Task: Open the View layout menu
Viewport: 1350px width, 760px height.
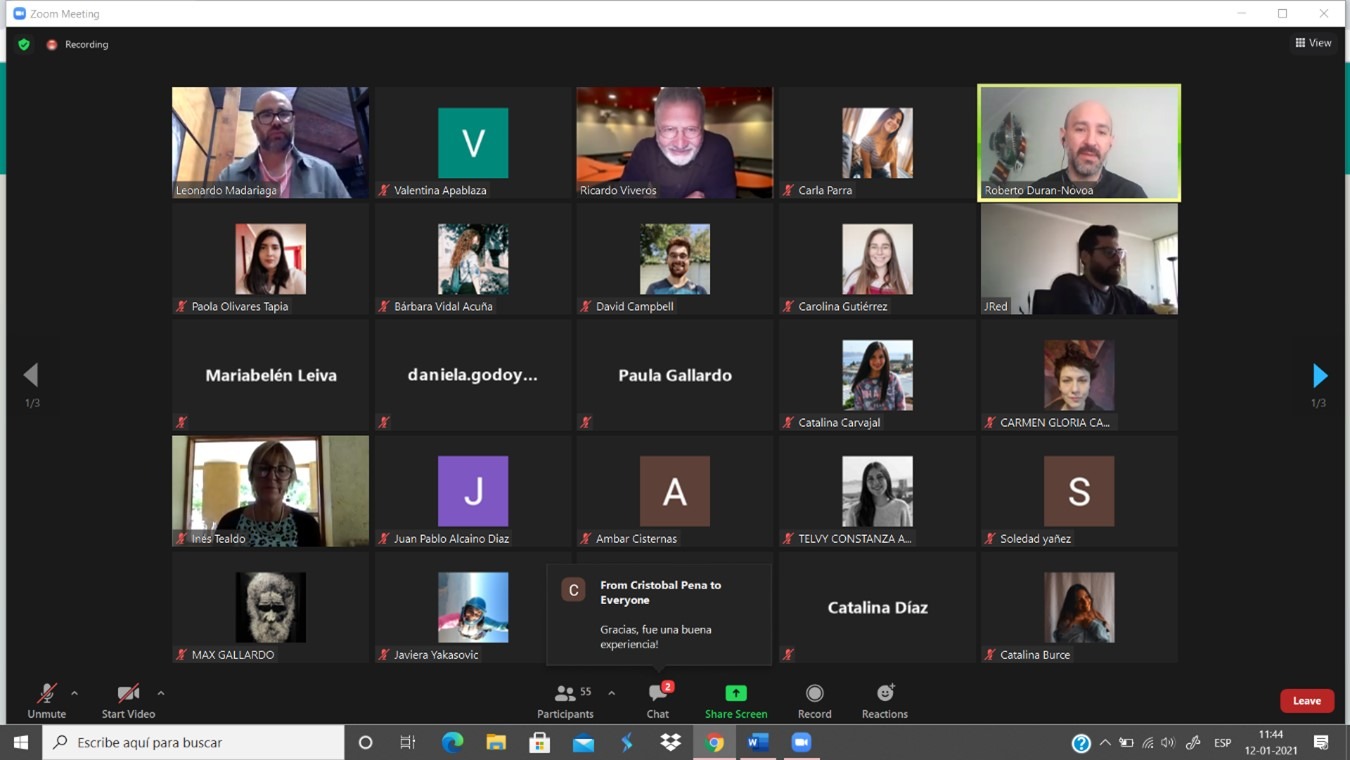Action: (x=1313, y=43)
